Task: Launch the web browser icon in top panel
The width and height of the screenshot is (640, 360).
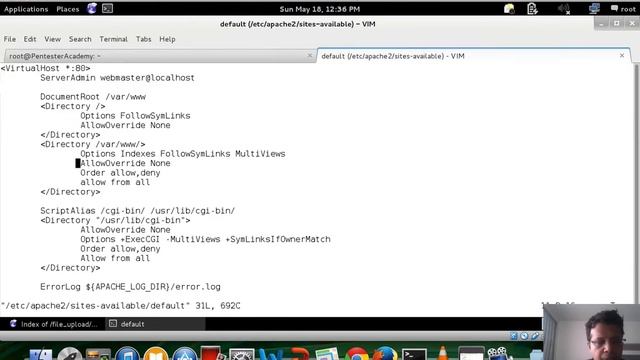Action: click(92, 9)
